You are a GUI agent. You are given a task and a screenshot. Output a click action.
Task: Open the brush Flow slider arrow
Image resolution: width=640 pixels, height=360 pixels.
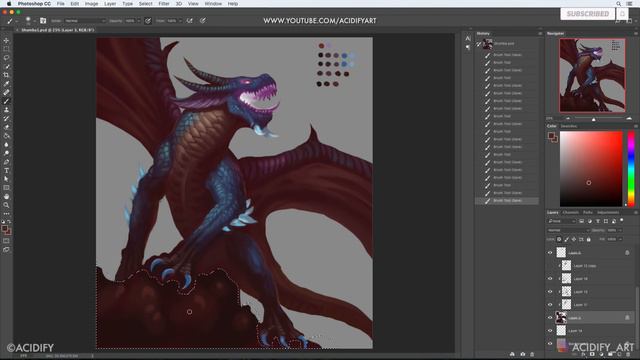click(180, 20)
